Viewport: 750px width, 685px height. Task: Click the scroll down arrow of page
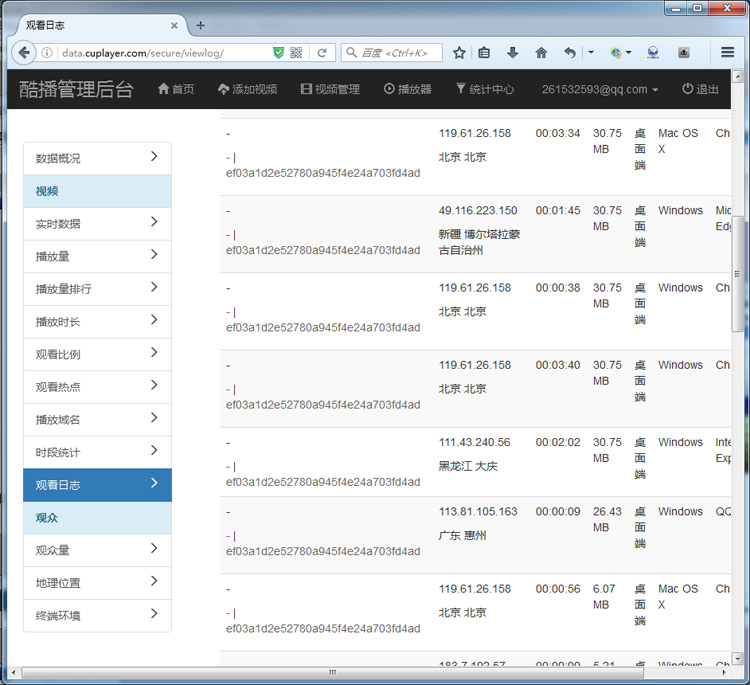pos(738,658)
